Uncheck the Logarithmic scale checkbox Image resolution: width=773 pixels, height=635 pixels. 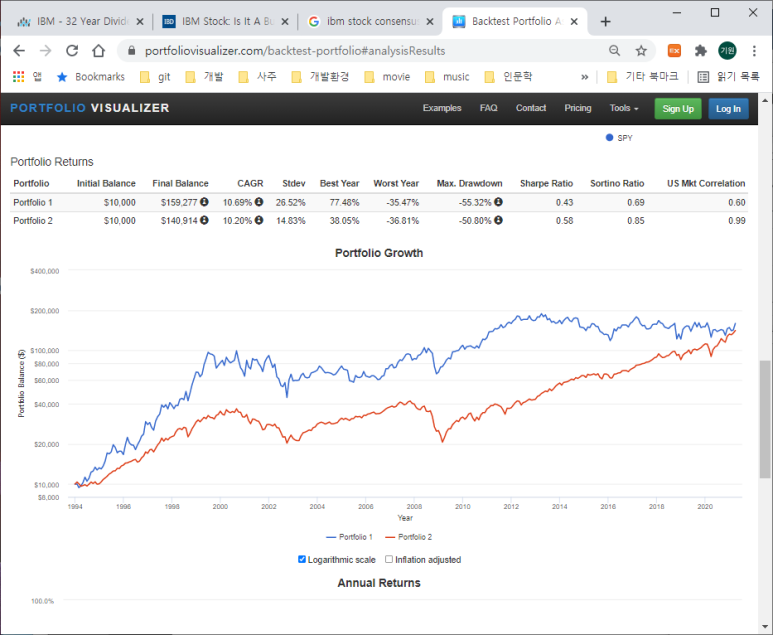302,559
